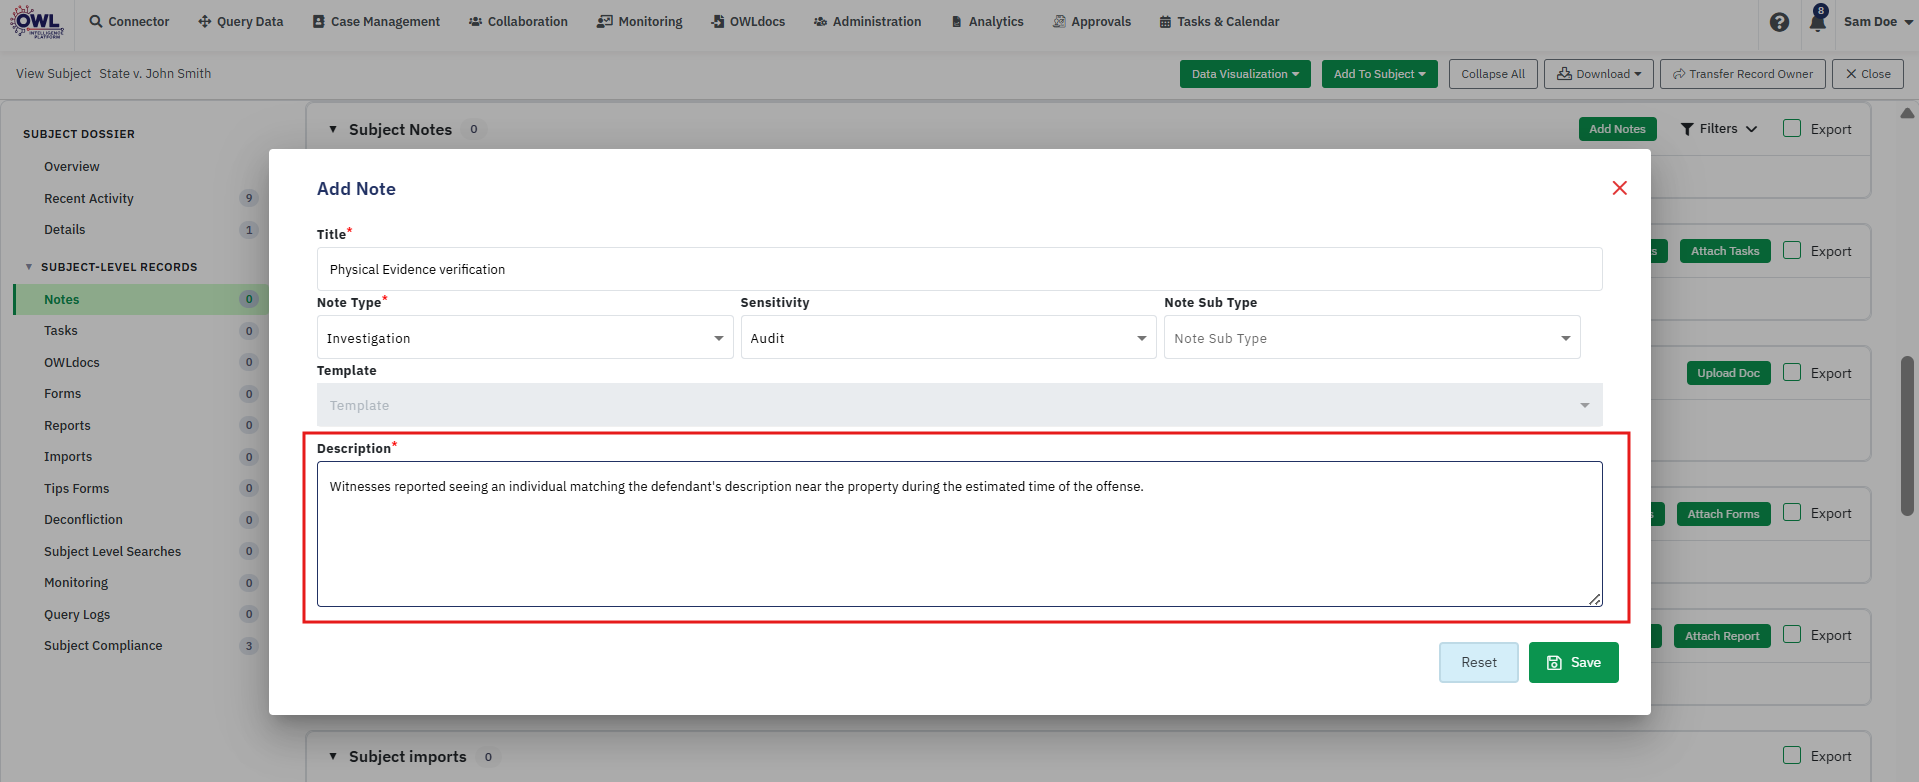Select OWLdocs in sidebar

(72, 363)
